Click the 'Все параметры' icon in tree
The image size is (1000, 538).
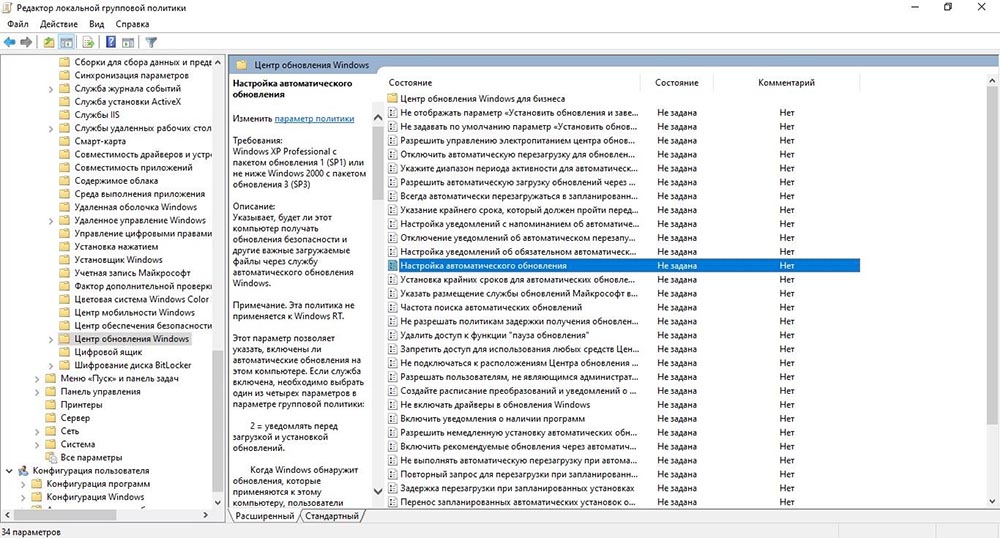[50, 457]
